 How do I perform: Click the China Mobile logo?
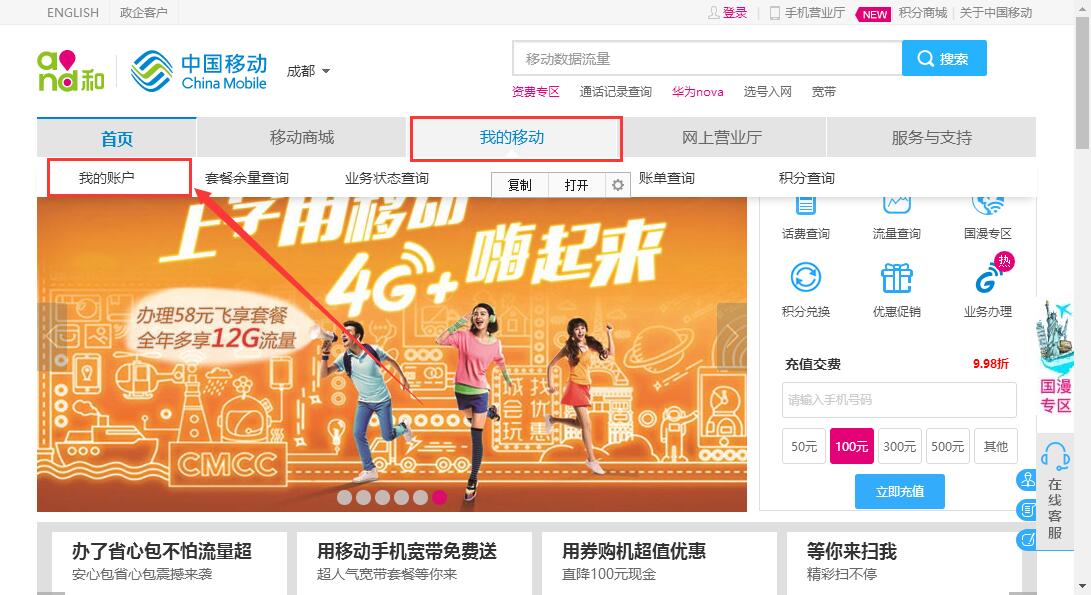199,71
